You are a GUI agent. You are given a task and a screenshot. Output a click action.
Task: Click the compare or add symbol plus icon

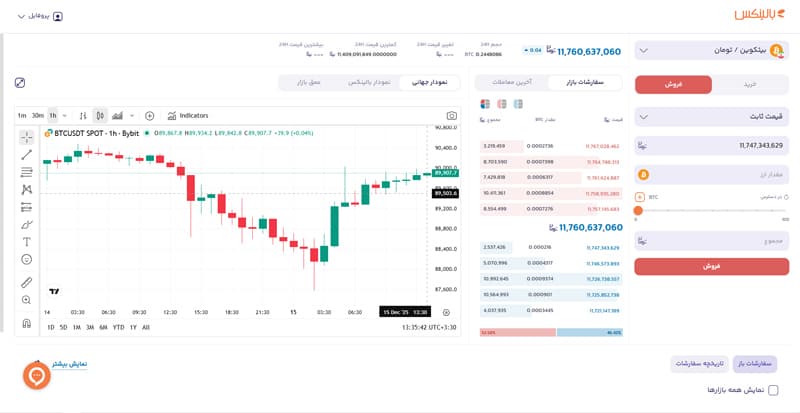tap(149, 116)
